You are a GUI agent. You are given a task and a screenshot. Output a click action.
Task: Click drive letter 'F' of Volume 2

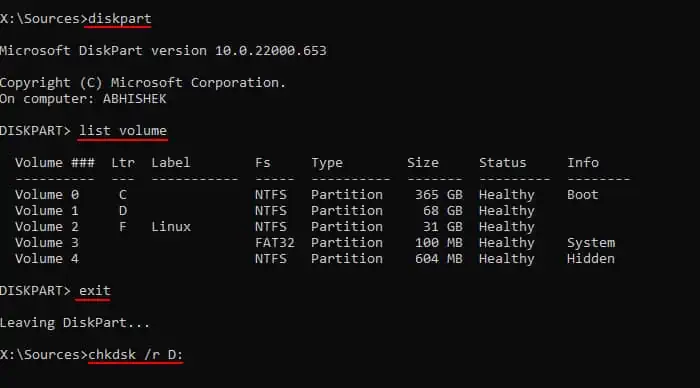(123, 227)
